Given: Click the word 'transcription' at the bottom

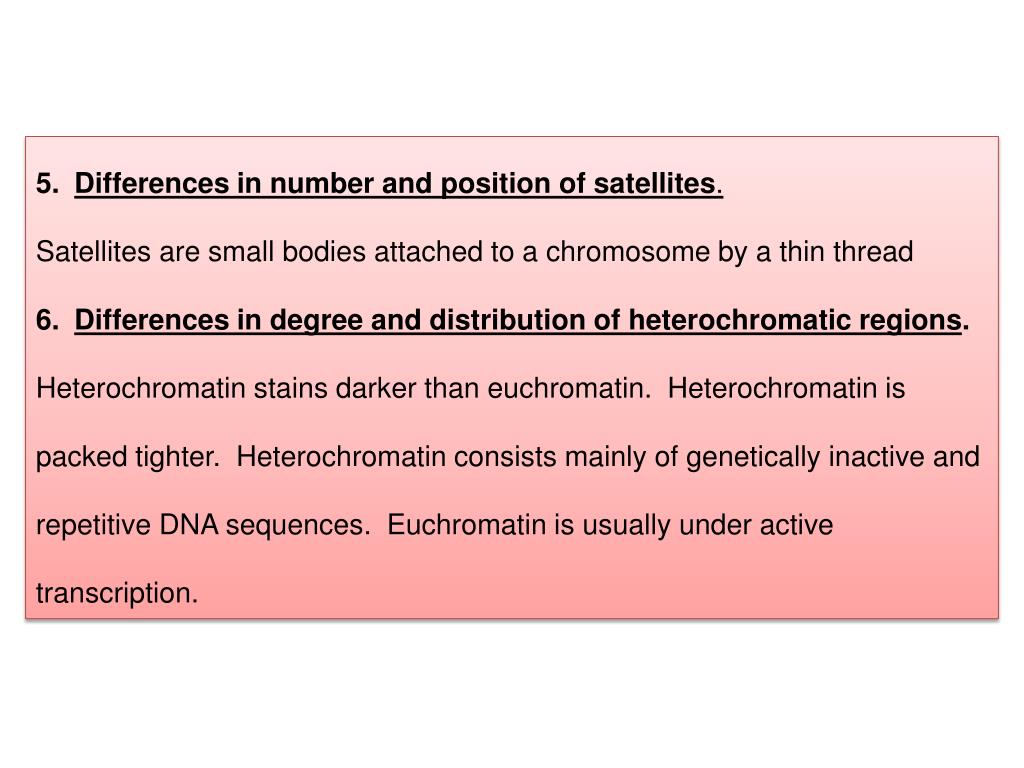Looking at the screenshot, I should pyautogui.click(x=114, y=594).
